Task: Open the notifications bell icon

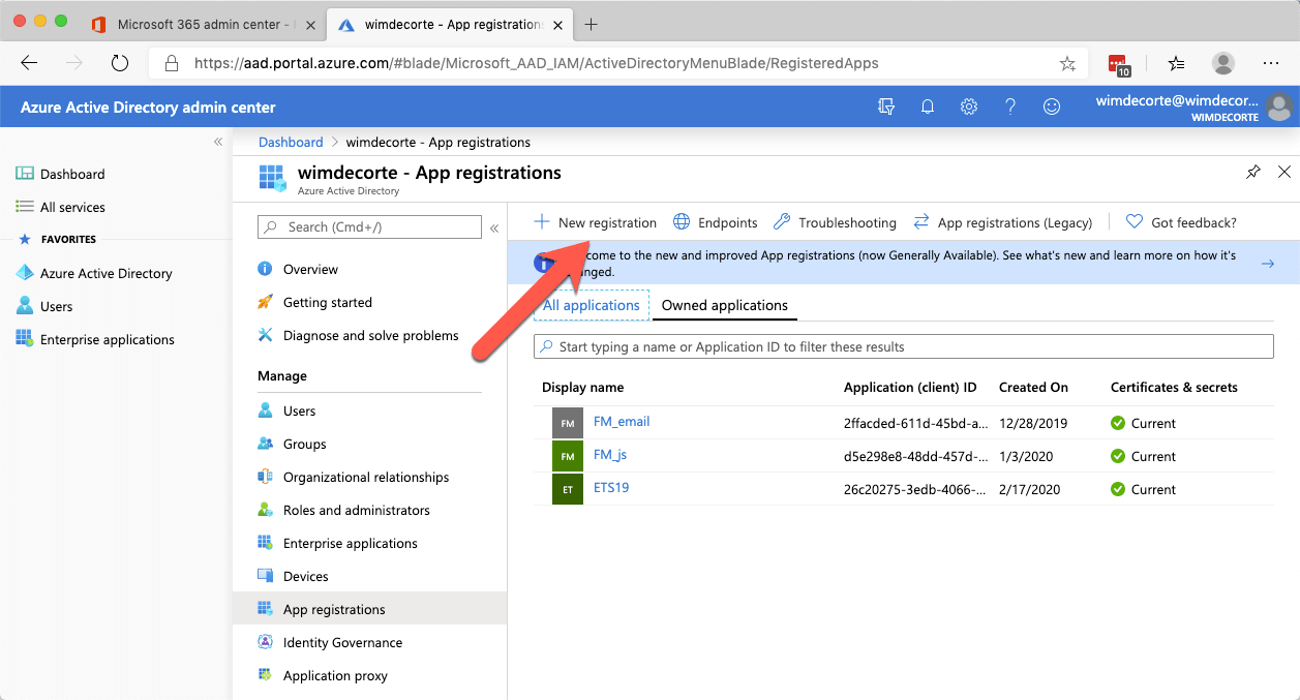Action: click(x=927, y=107)
